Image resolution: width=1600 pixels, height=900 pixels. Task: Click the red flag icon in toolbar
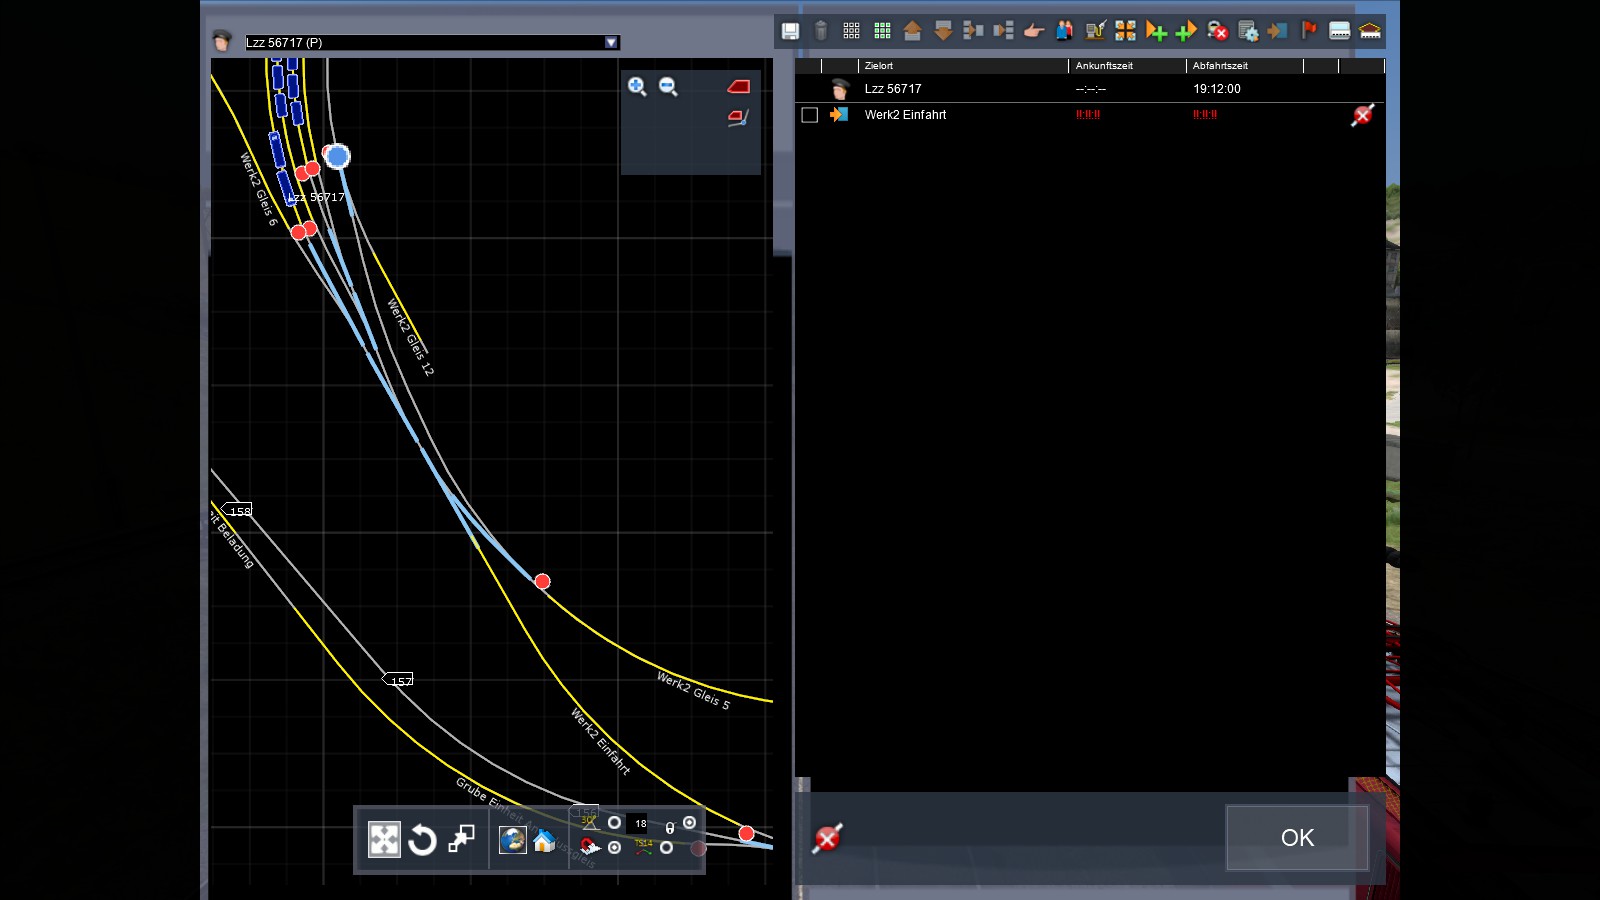1309,31
